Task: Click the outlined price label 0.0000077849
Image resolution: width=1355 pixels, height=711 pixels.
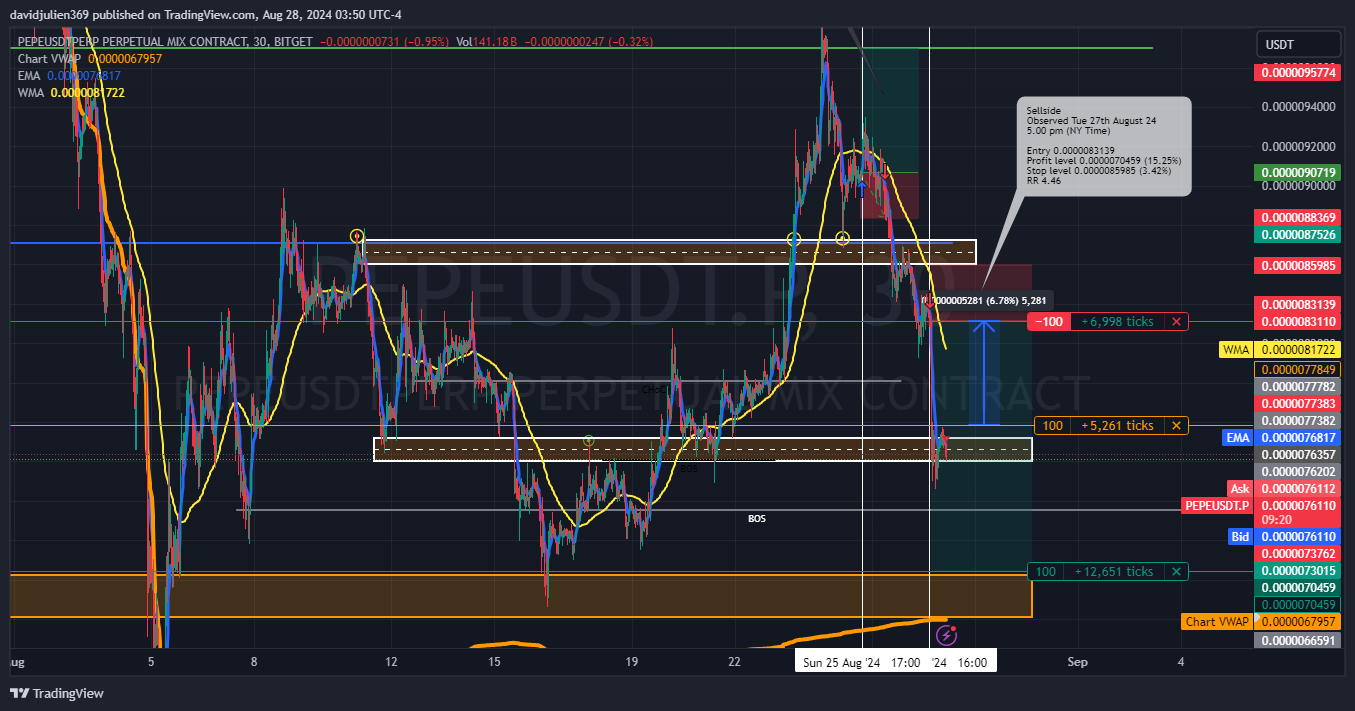Action: pyautogui.click(x=1297, y=370)
